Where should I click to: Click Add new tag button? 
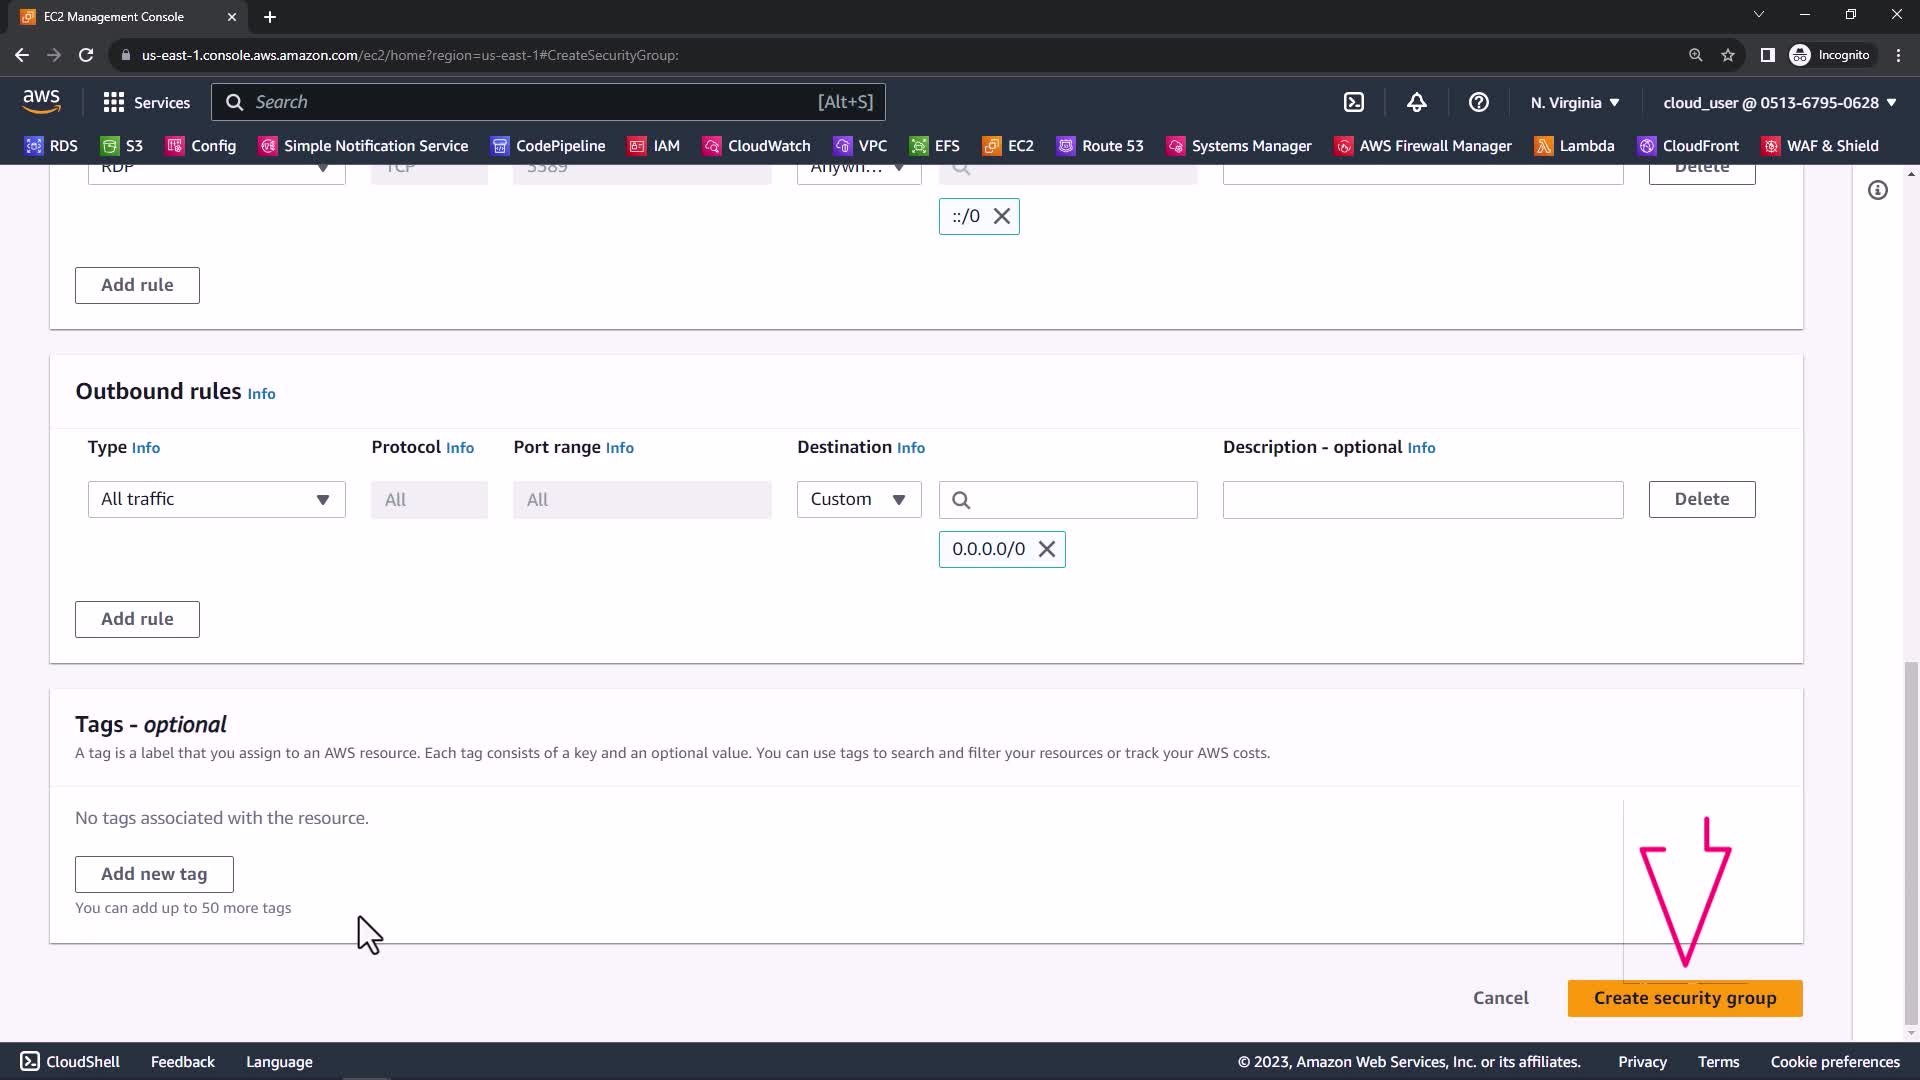click(x=154, y=874)
